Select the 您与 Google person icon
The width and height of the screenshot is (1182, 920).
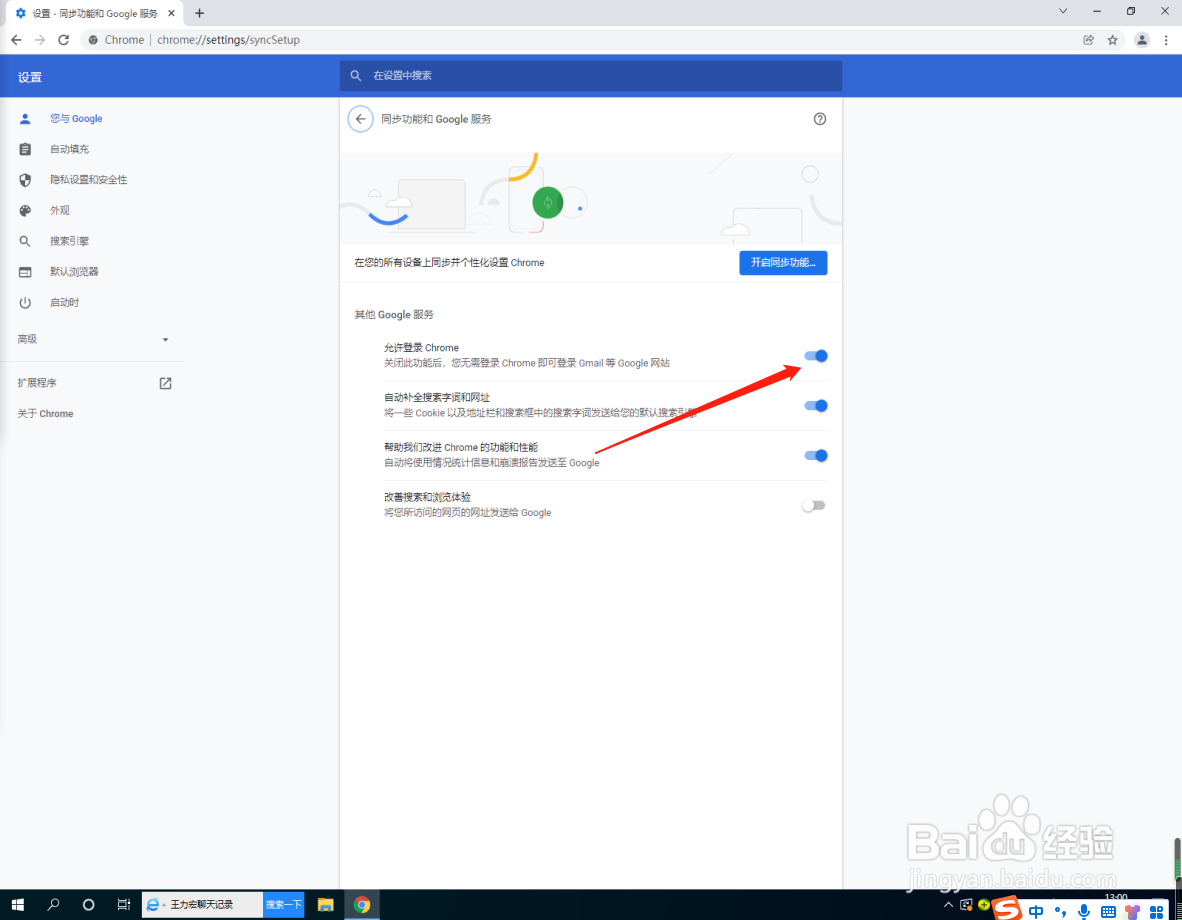click(24, 118)
